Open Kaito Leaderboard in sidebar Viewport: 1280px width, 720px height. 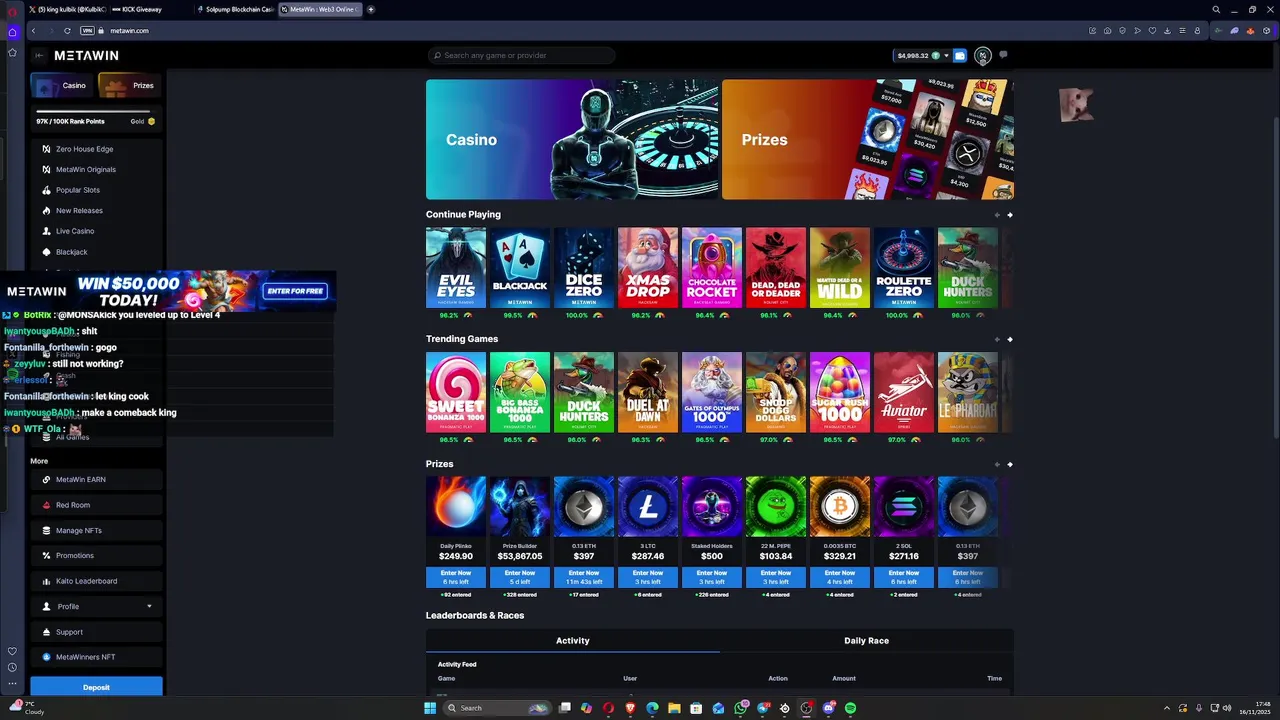(x=96, y=581)
